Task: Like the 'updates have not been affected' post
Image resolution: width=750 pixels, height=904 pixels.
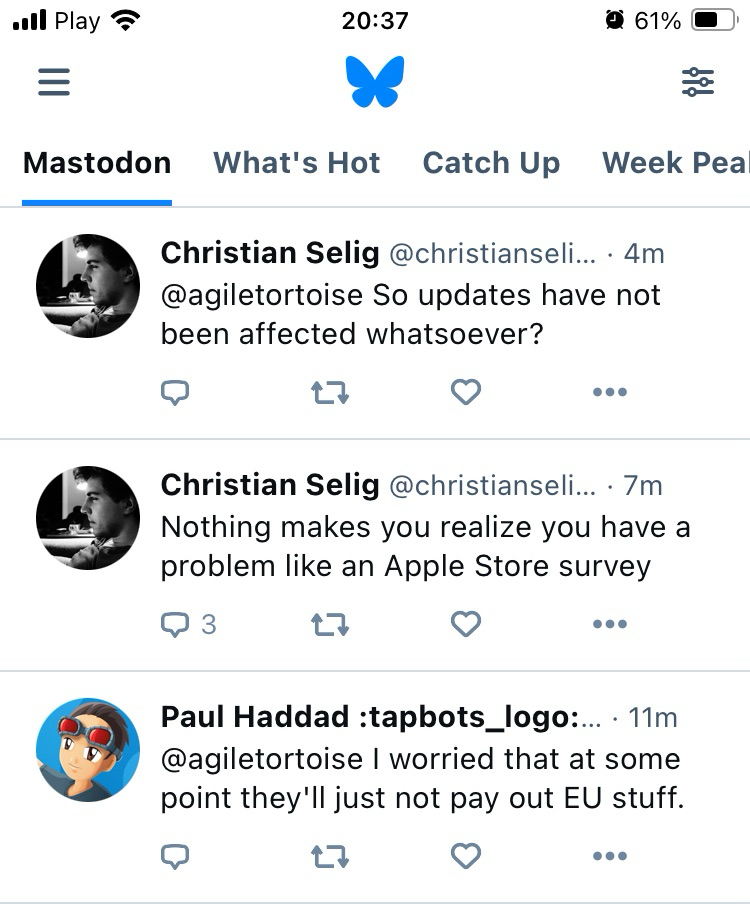Action: tap(466, 393)
